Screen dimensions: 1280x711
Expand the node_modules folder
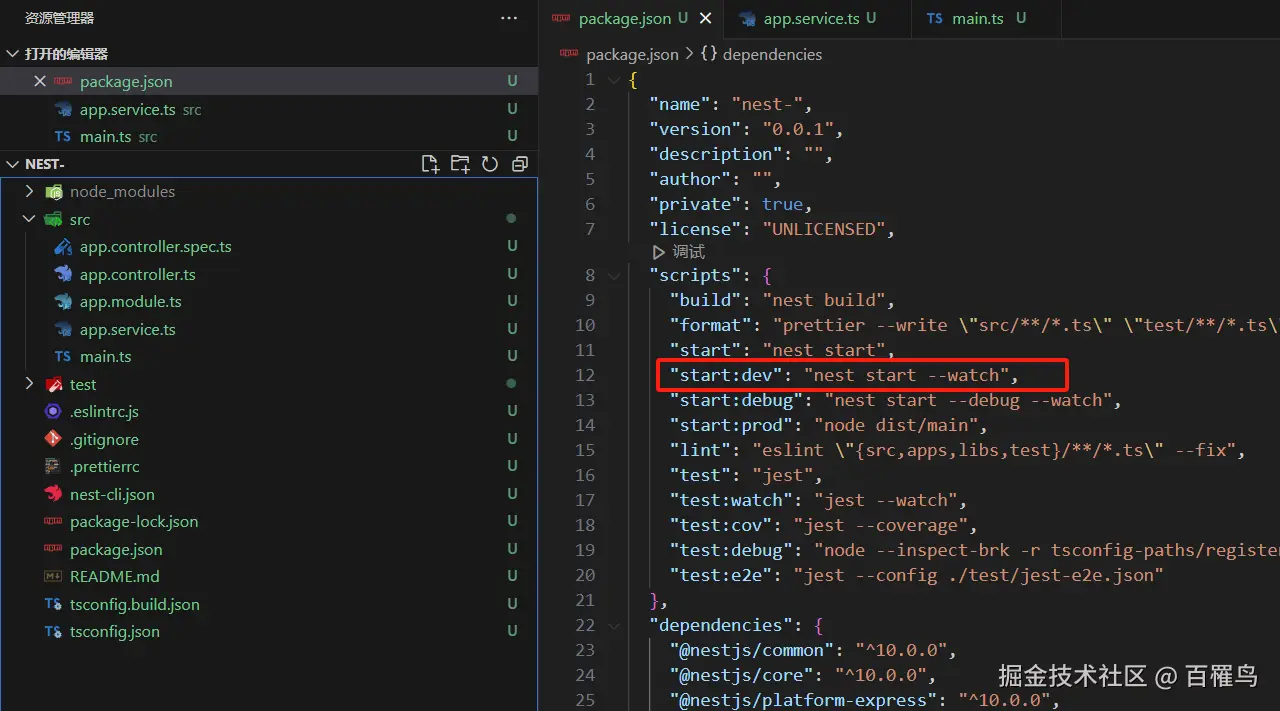point(30,191)
